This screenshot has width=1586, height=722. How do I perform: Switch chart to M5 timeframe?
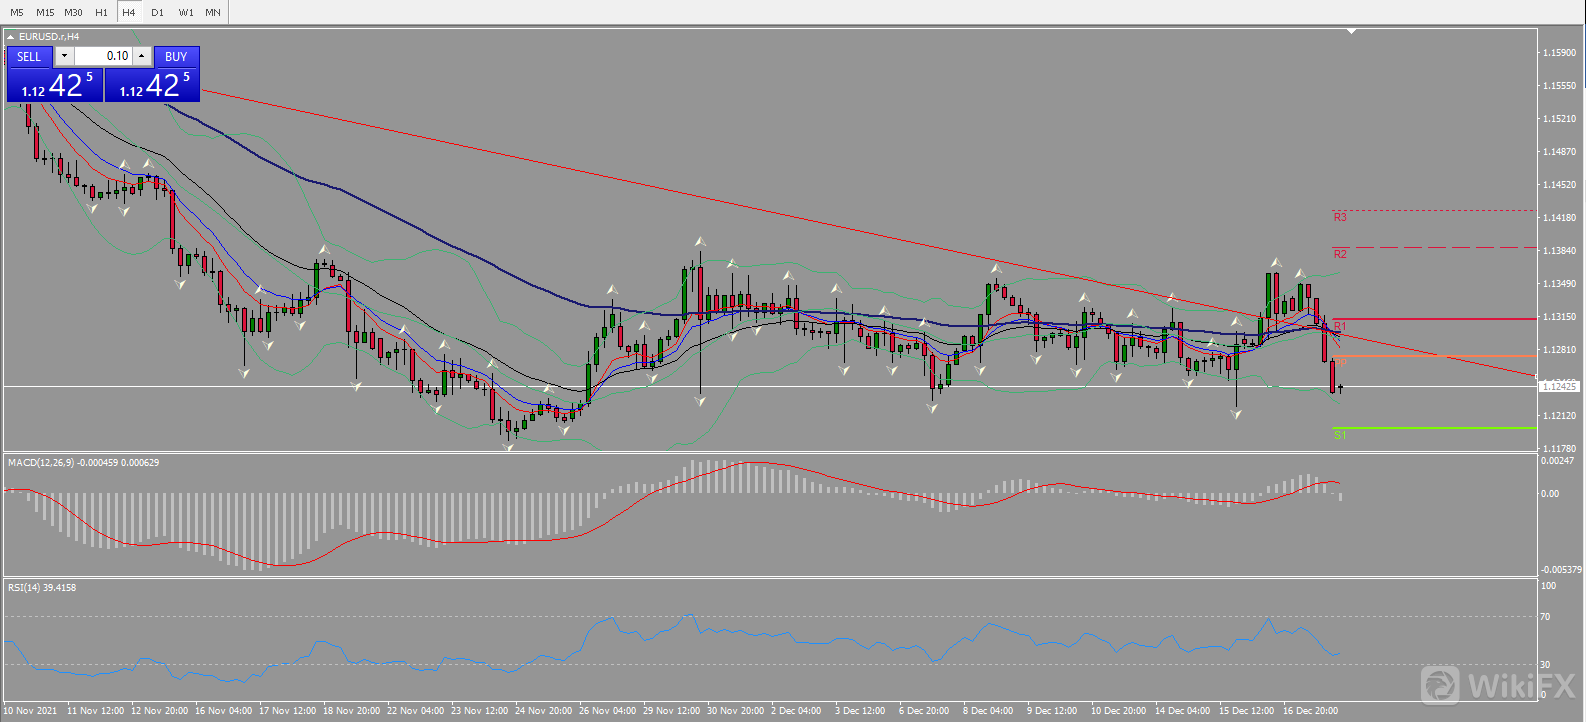pos(17,12)
